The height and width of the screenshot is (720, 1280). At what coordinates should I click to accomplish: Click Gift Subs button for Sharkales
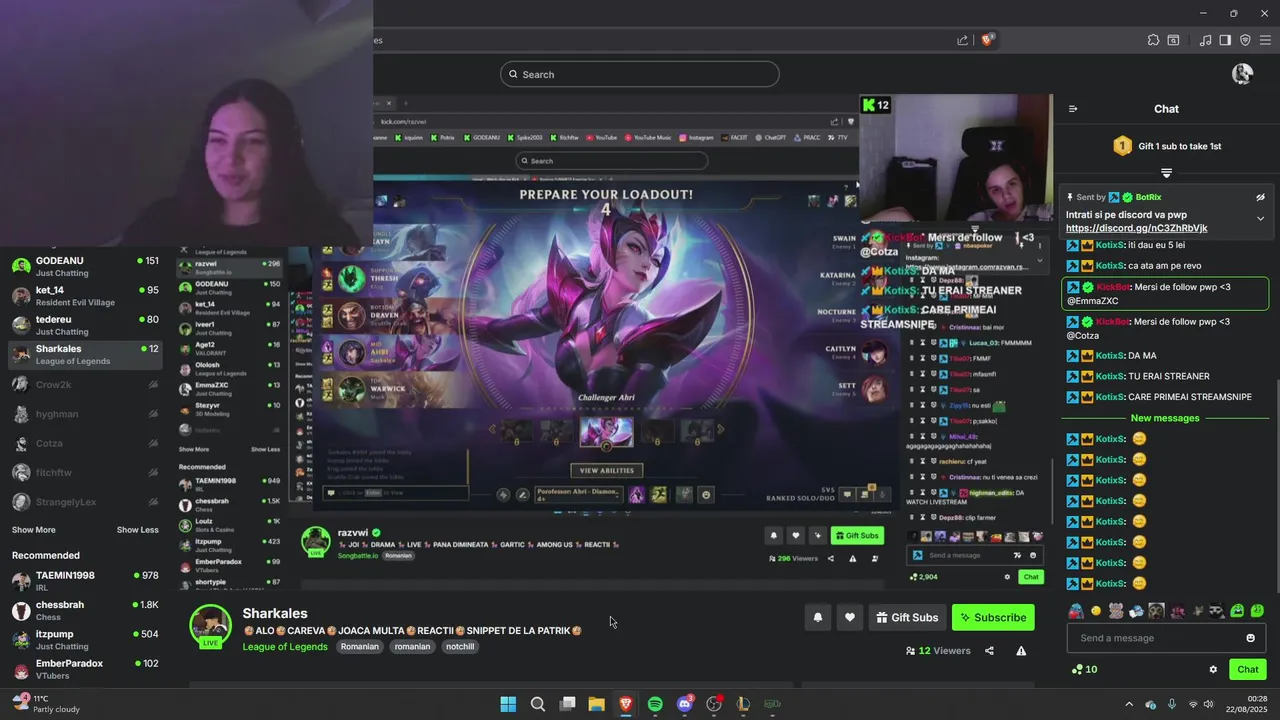[907, 618]
